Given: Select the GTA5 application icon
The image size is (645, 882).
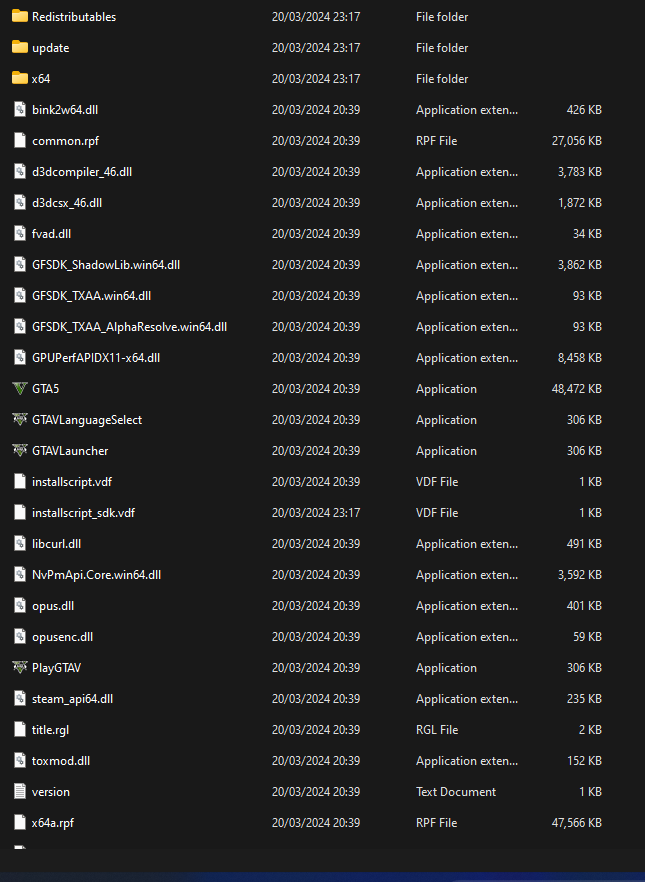Looking at the screenshot, I should pos(20,389).
